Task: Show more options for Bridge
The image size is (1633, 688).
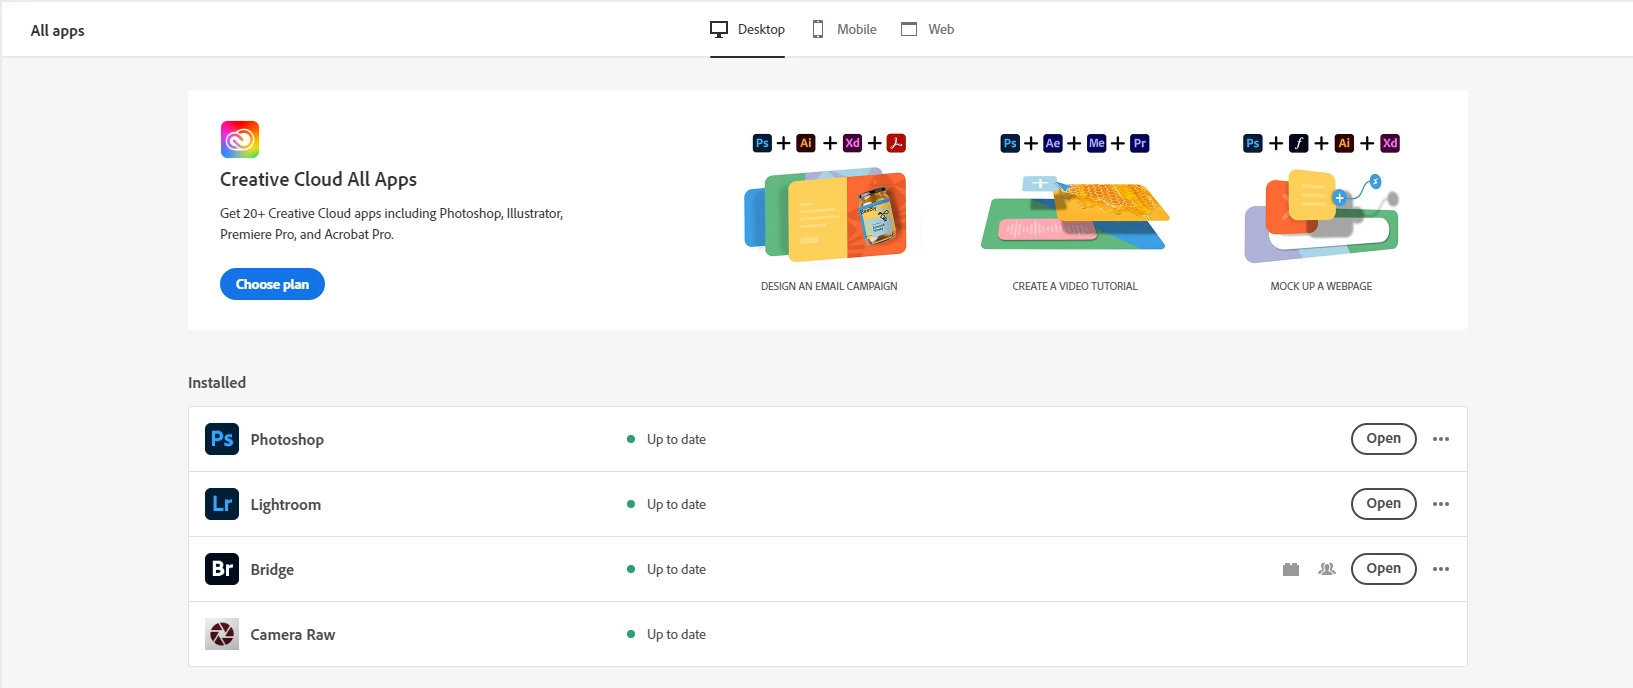Action: (1441, 569)
